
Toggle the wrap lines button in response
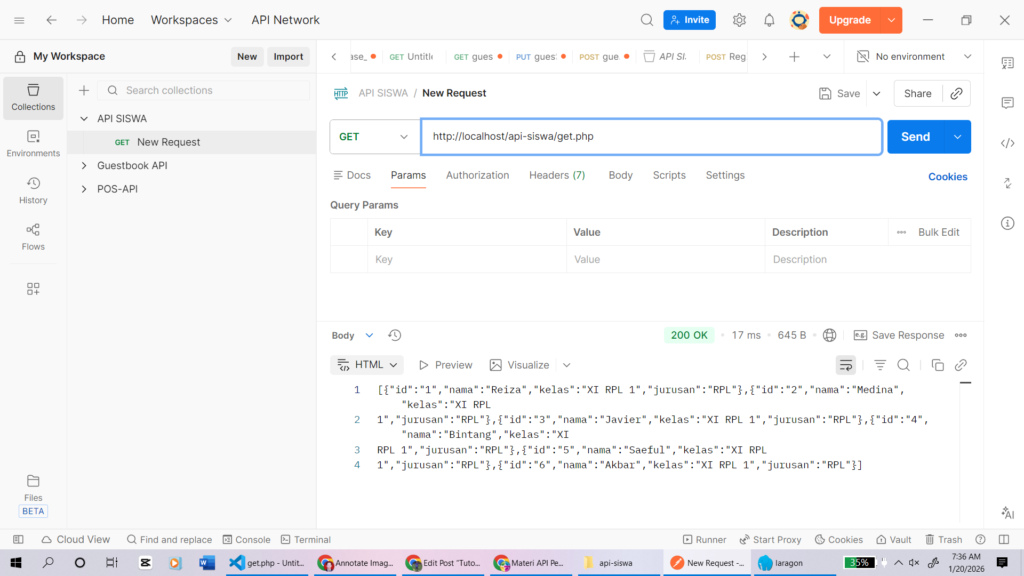pyautogui.click(x=846, y=365)
